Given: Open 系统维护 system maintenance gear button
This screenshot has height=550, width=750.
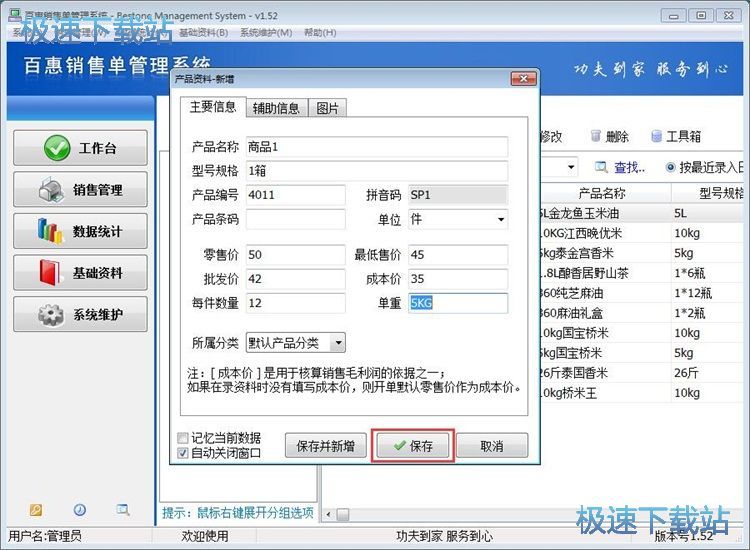Looking at the screenshot, I should (x=80, y=314).
